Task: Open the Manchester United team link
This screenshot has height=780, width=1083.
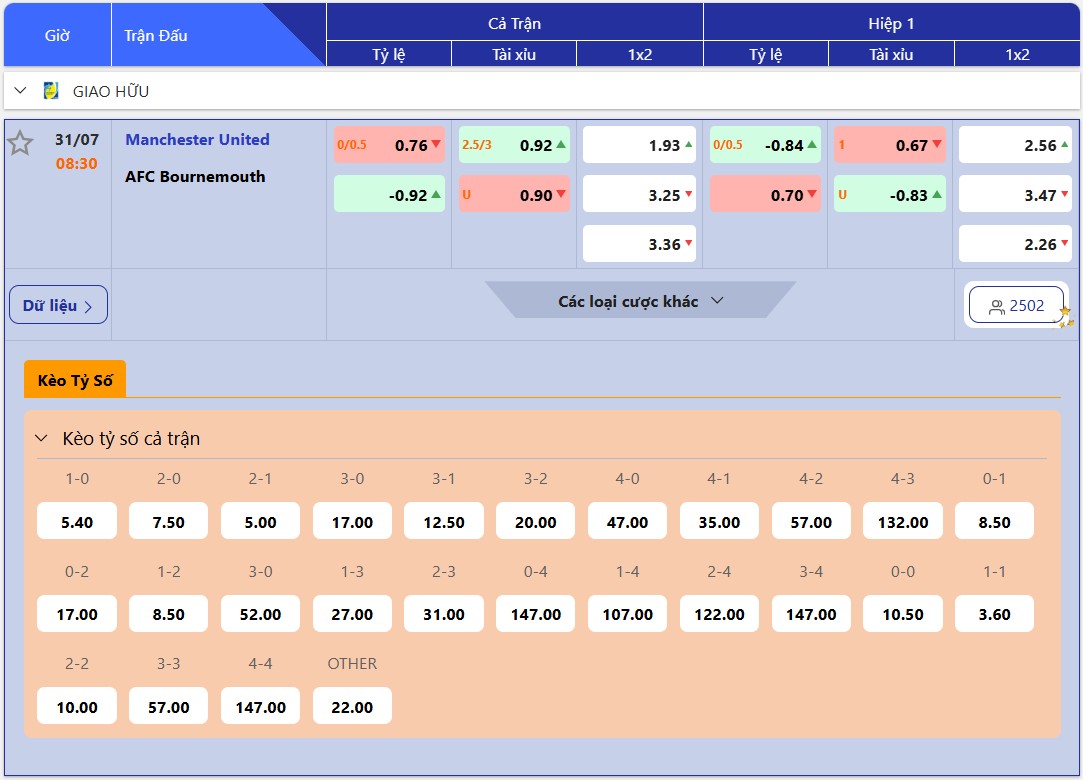Action: point(197,140)
